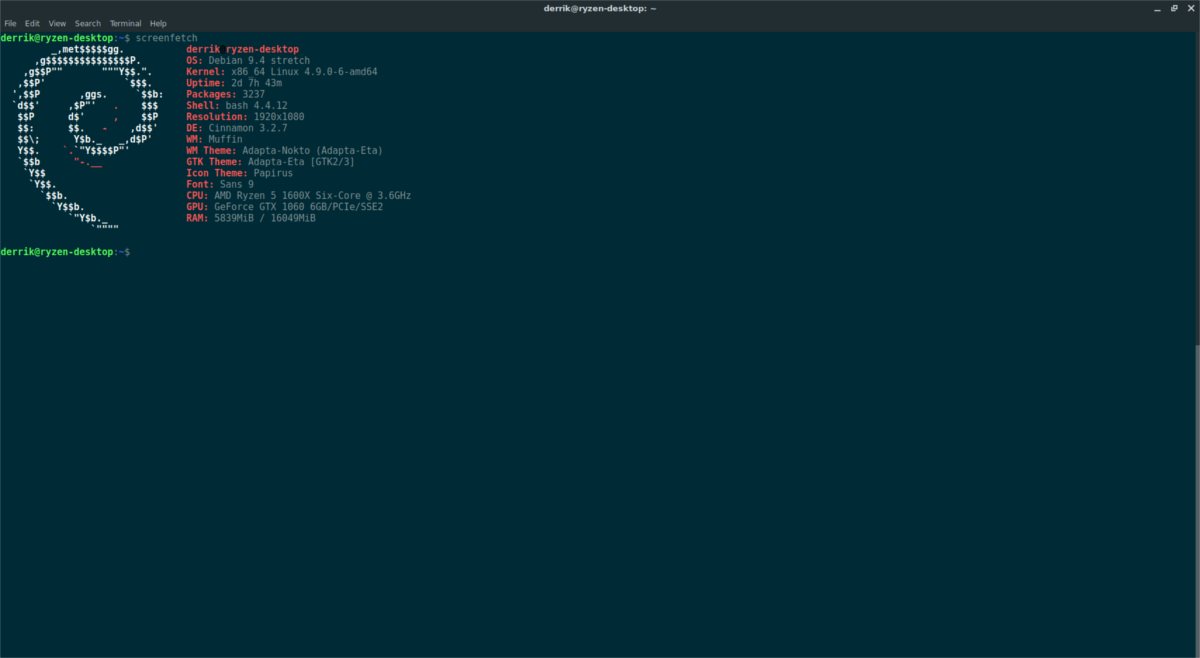Click the 'WM: Muffin' line

(214, 139)
